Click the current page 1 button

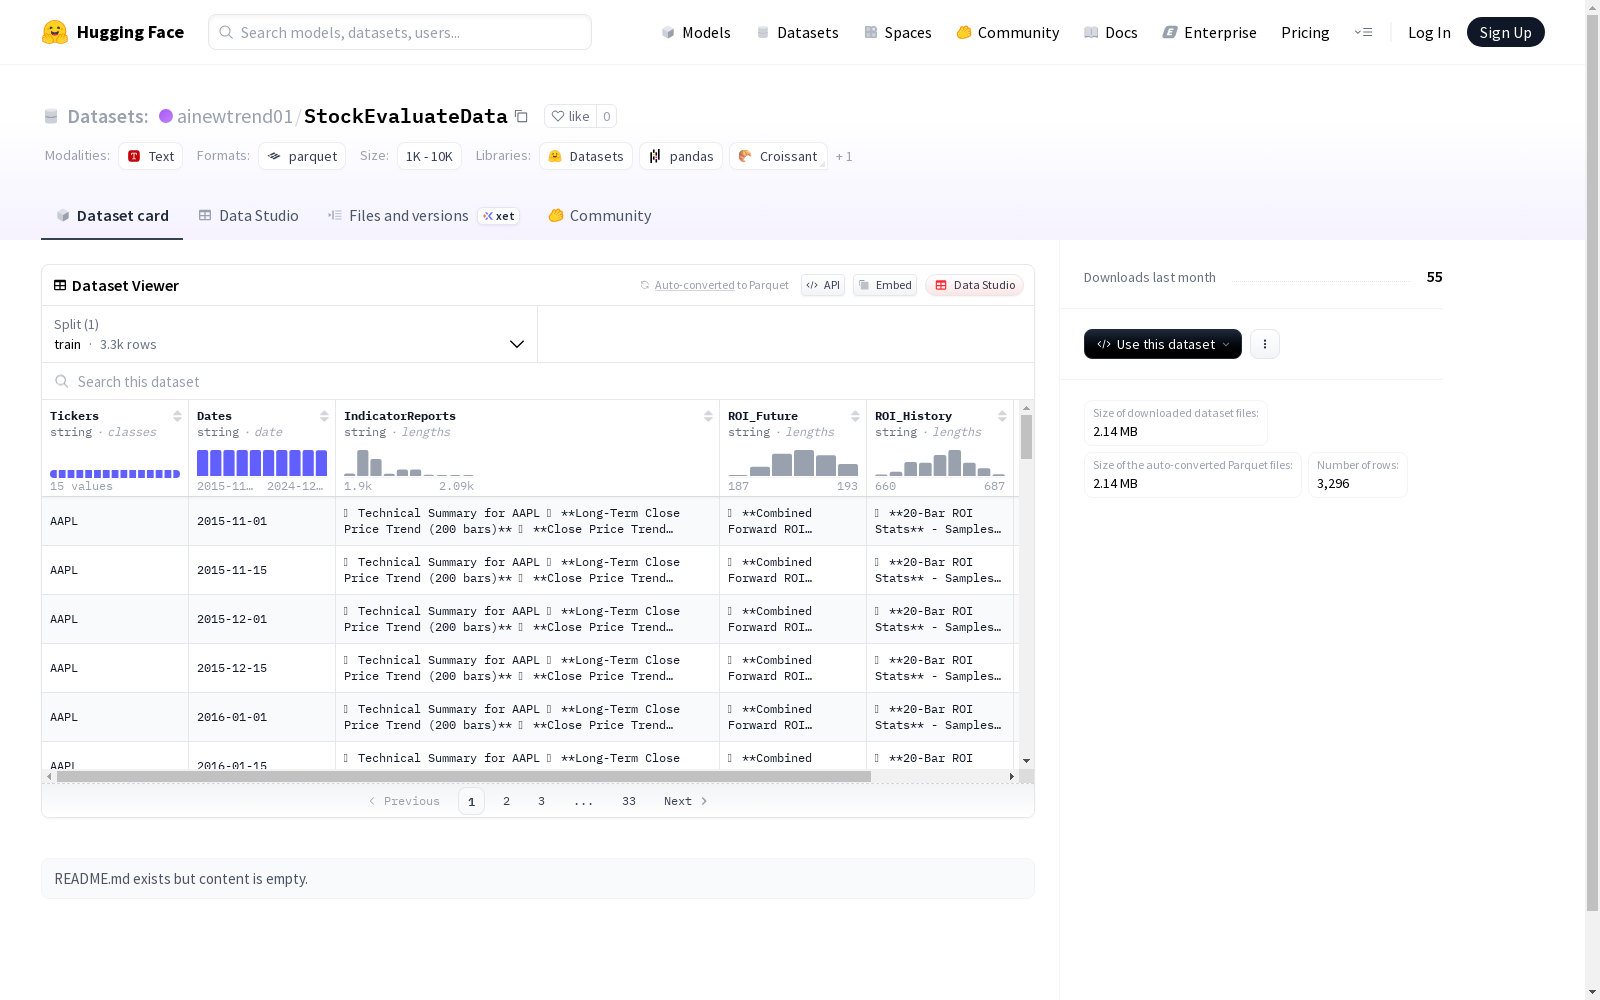click(x=471, y=801)
